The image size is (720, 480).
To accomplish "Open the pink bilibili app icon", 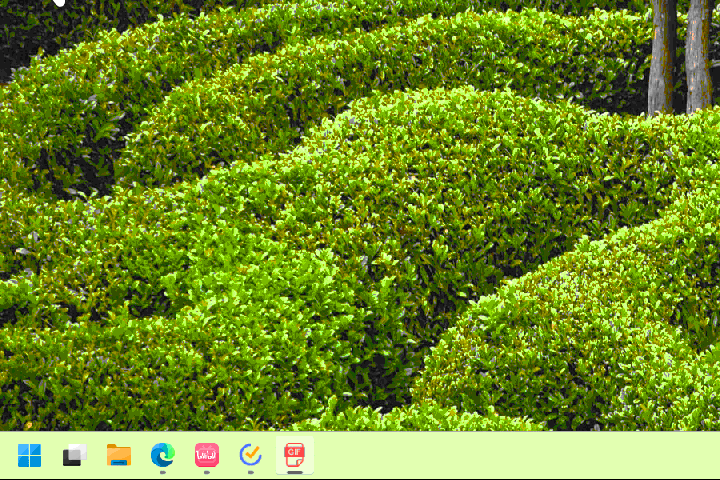I will pyautogui.click(x=206, y=455).
